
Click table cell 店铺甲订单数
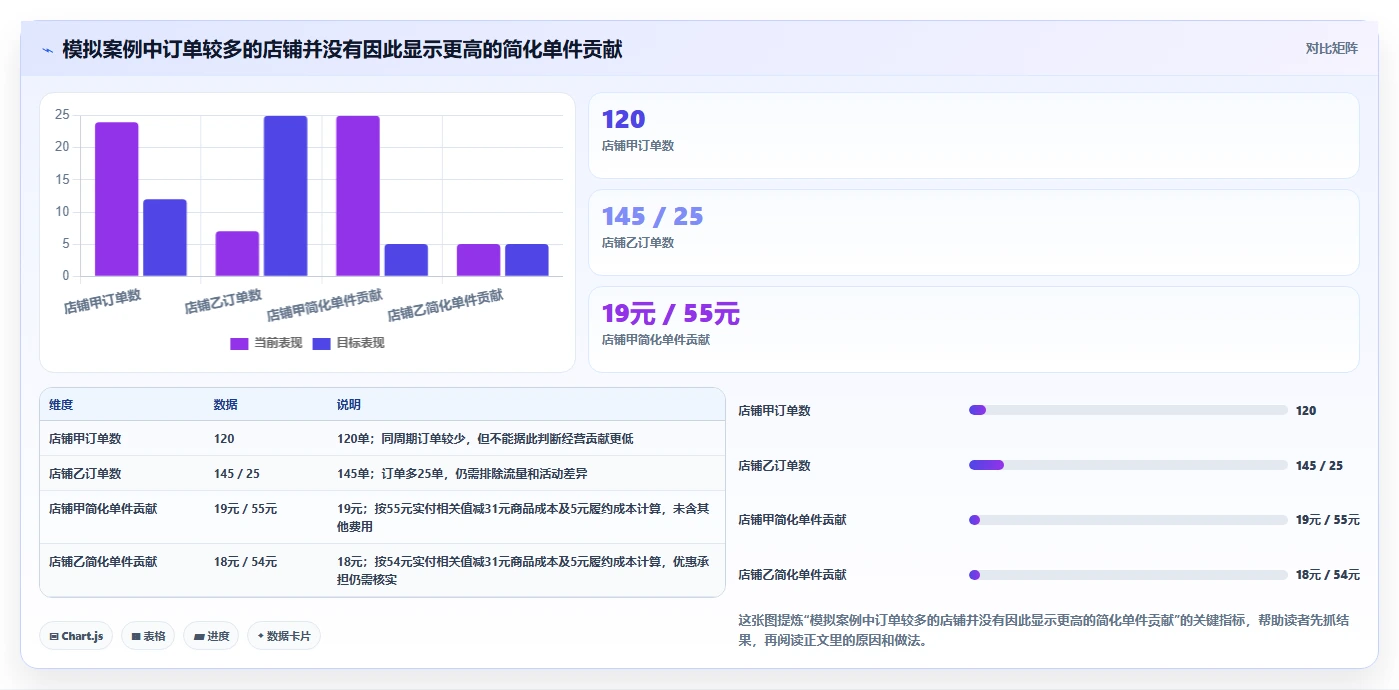click(85, 438)
